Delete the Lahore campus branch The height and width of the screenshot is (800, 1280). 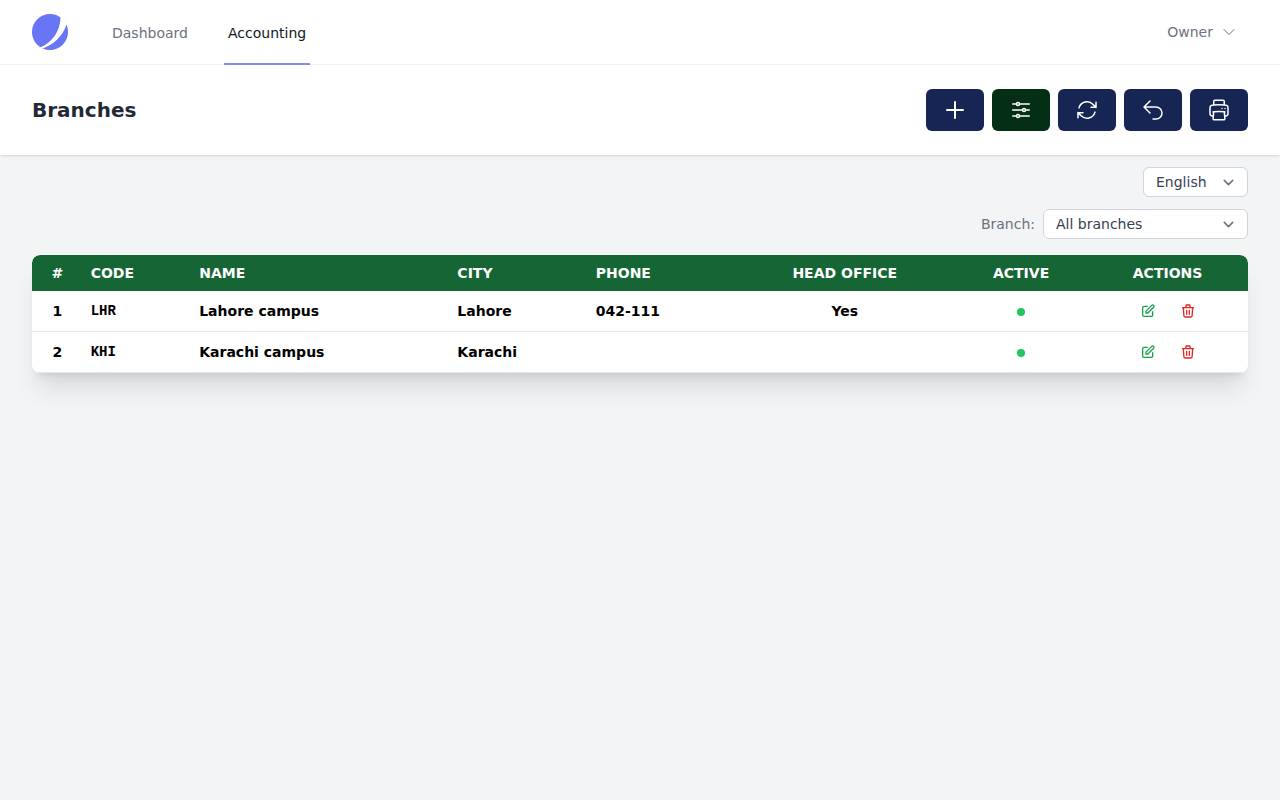tap(1188, 311)
